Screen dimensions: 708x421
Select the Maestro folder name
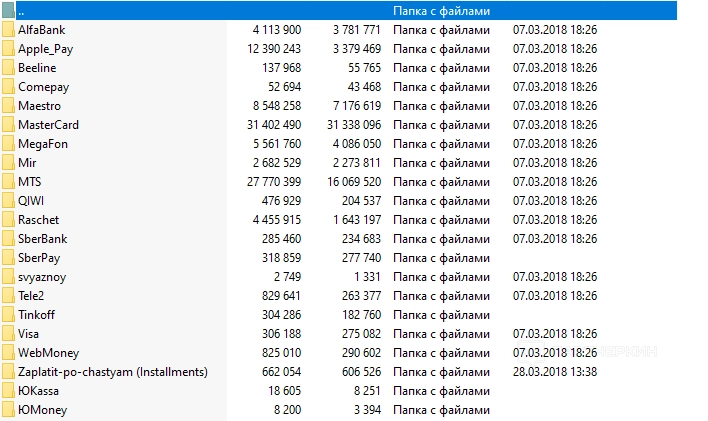39,106
